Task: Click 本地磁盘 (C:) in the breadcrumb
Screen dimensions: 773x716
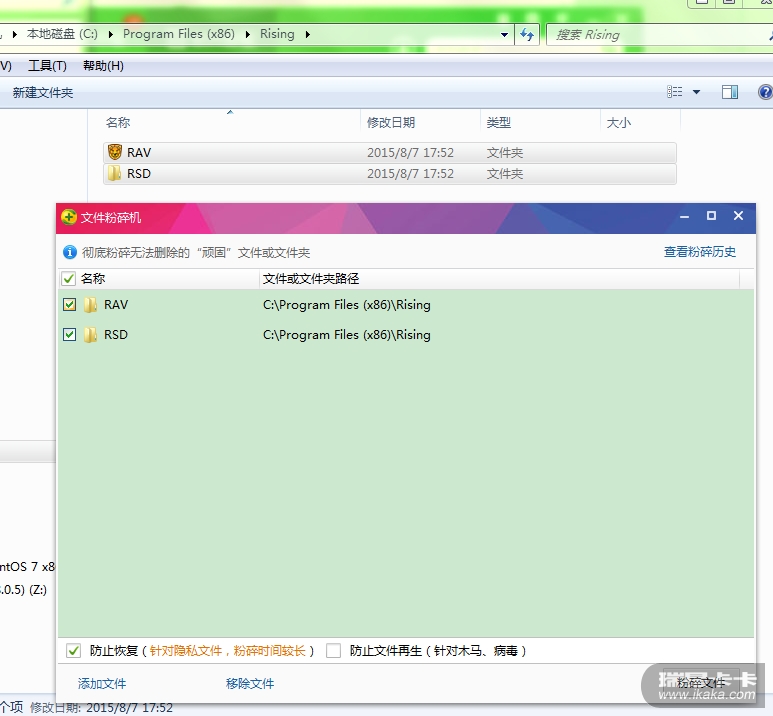Action: [x=62, y=34]
